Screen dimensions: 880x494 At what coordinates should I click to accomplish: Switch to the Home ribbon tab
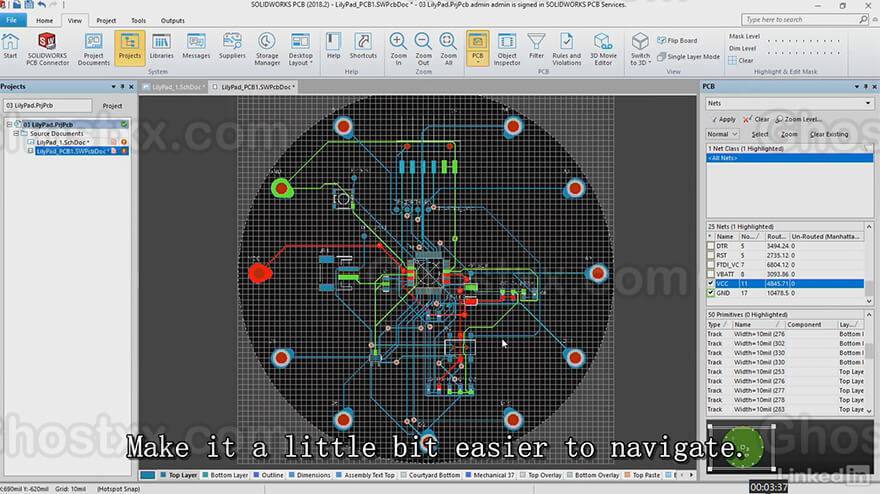[x=44, y=21]
